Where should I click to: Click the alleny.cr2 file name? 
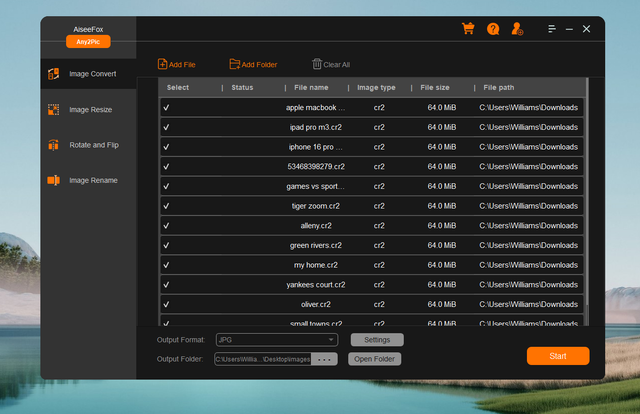click(x=316, y=226)
